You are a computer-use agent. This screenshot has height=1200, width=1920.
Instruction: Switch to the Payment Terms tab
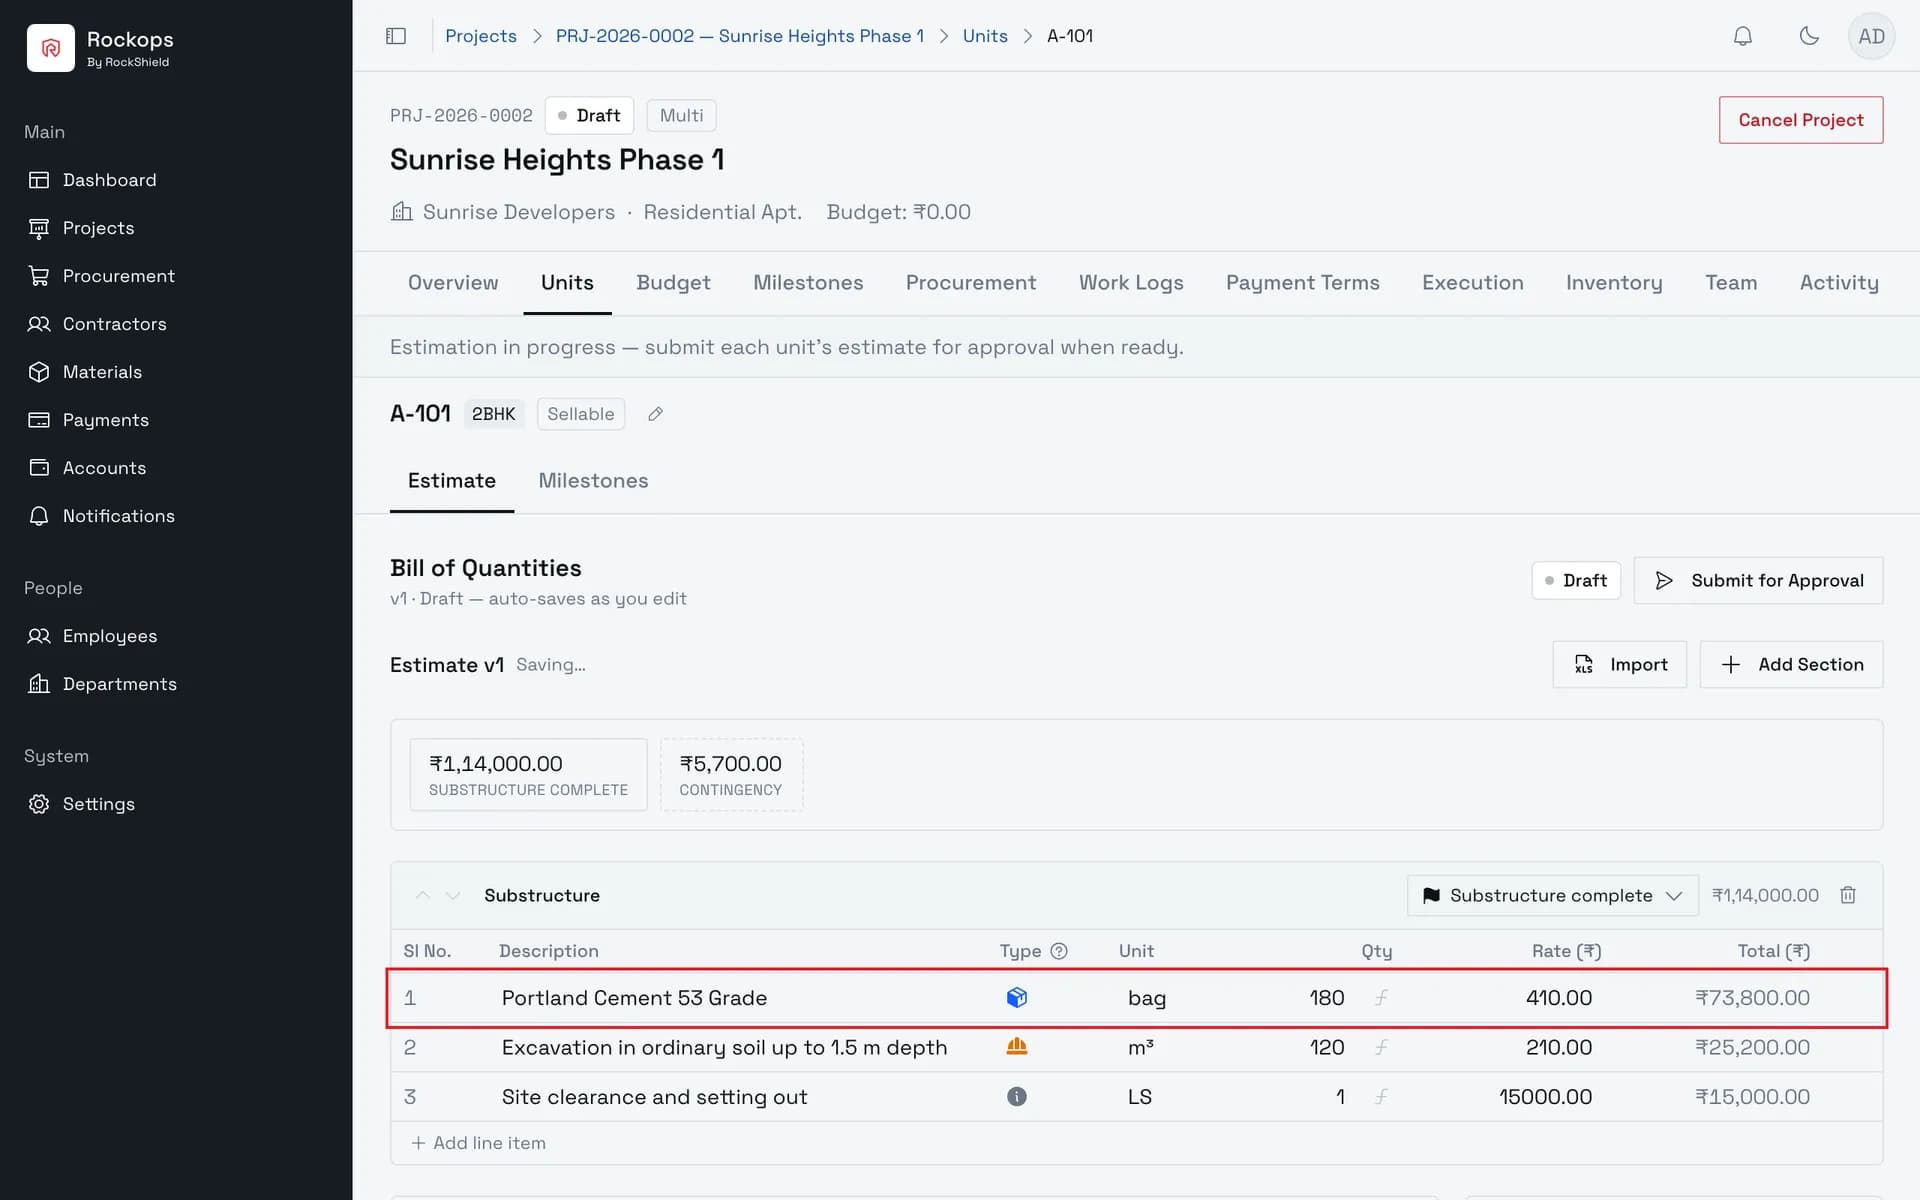click(1302, 283)
